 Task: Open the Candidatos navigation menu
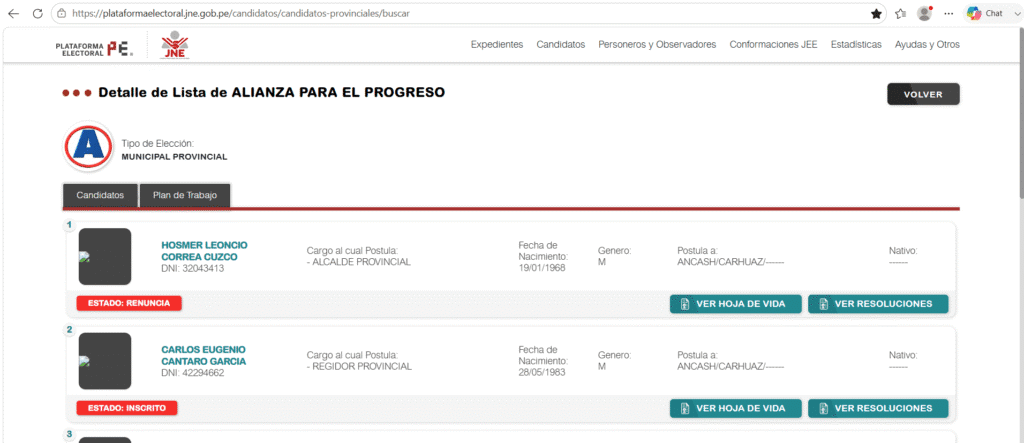560,44
